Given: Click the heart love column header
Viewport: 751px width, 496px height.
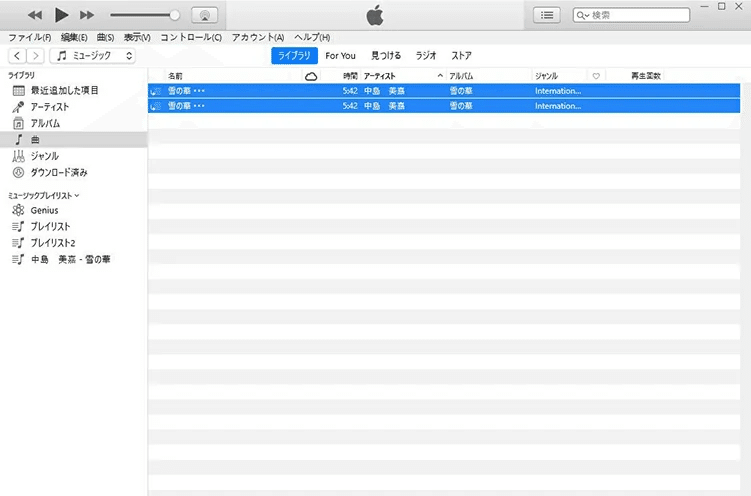Looking at the screenshot, I should [596, 76].
